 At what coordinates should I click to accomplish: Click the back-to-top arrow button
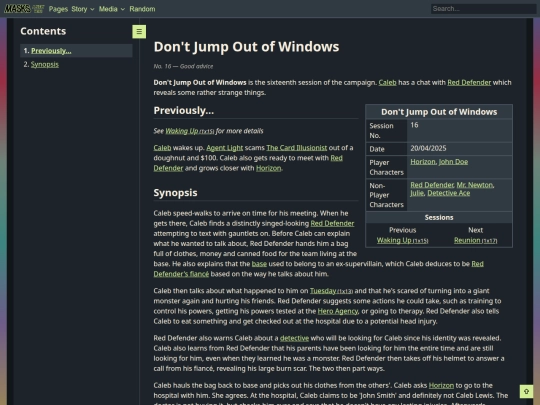[x=526, y=391]
